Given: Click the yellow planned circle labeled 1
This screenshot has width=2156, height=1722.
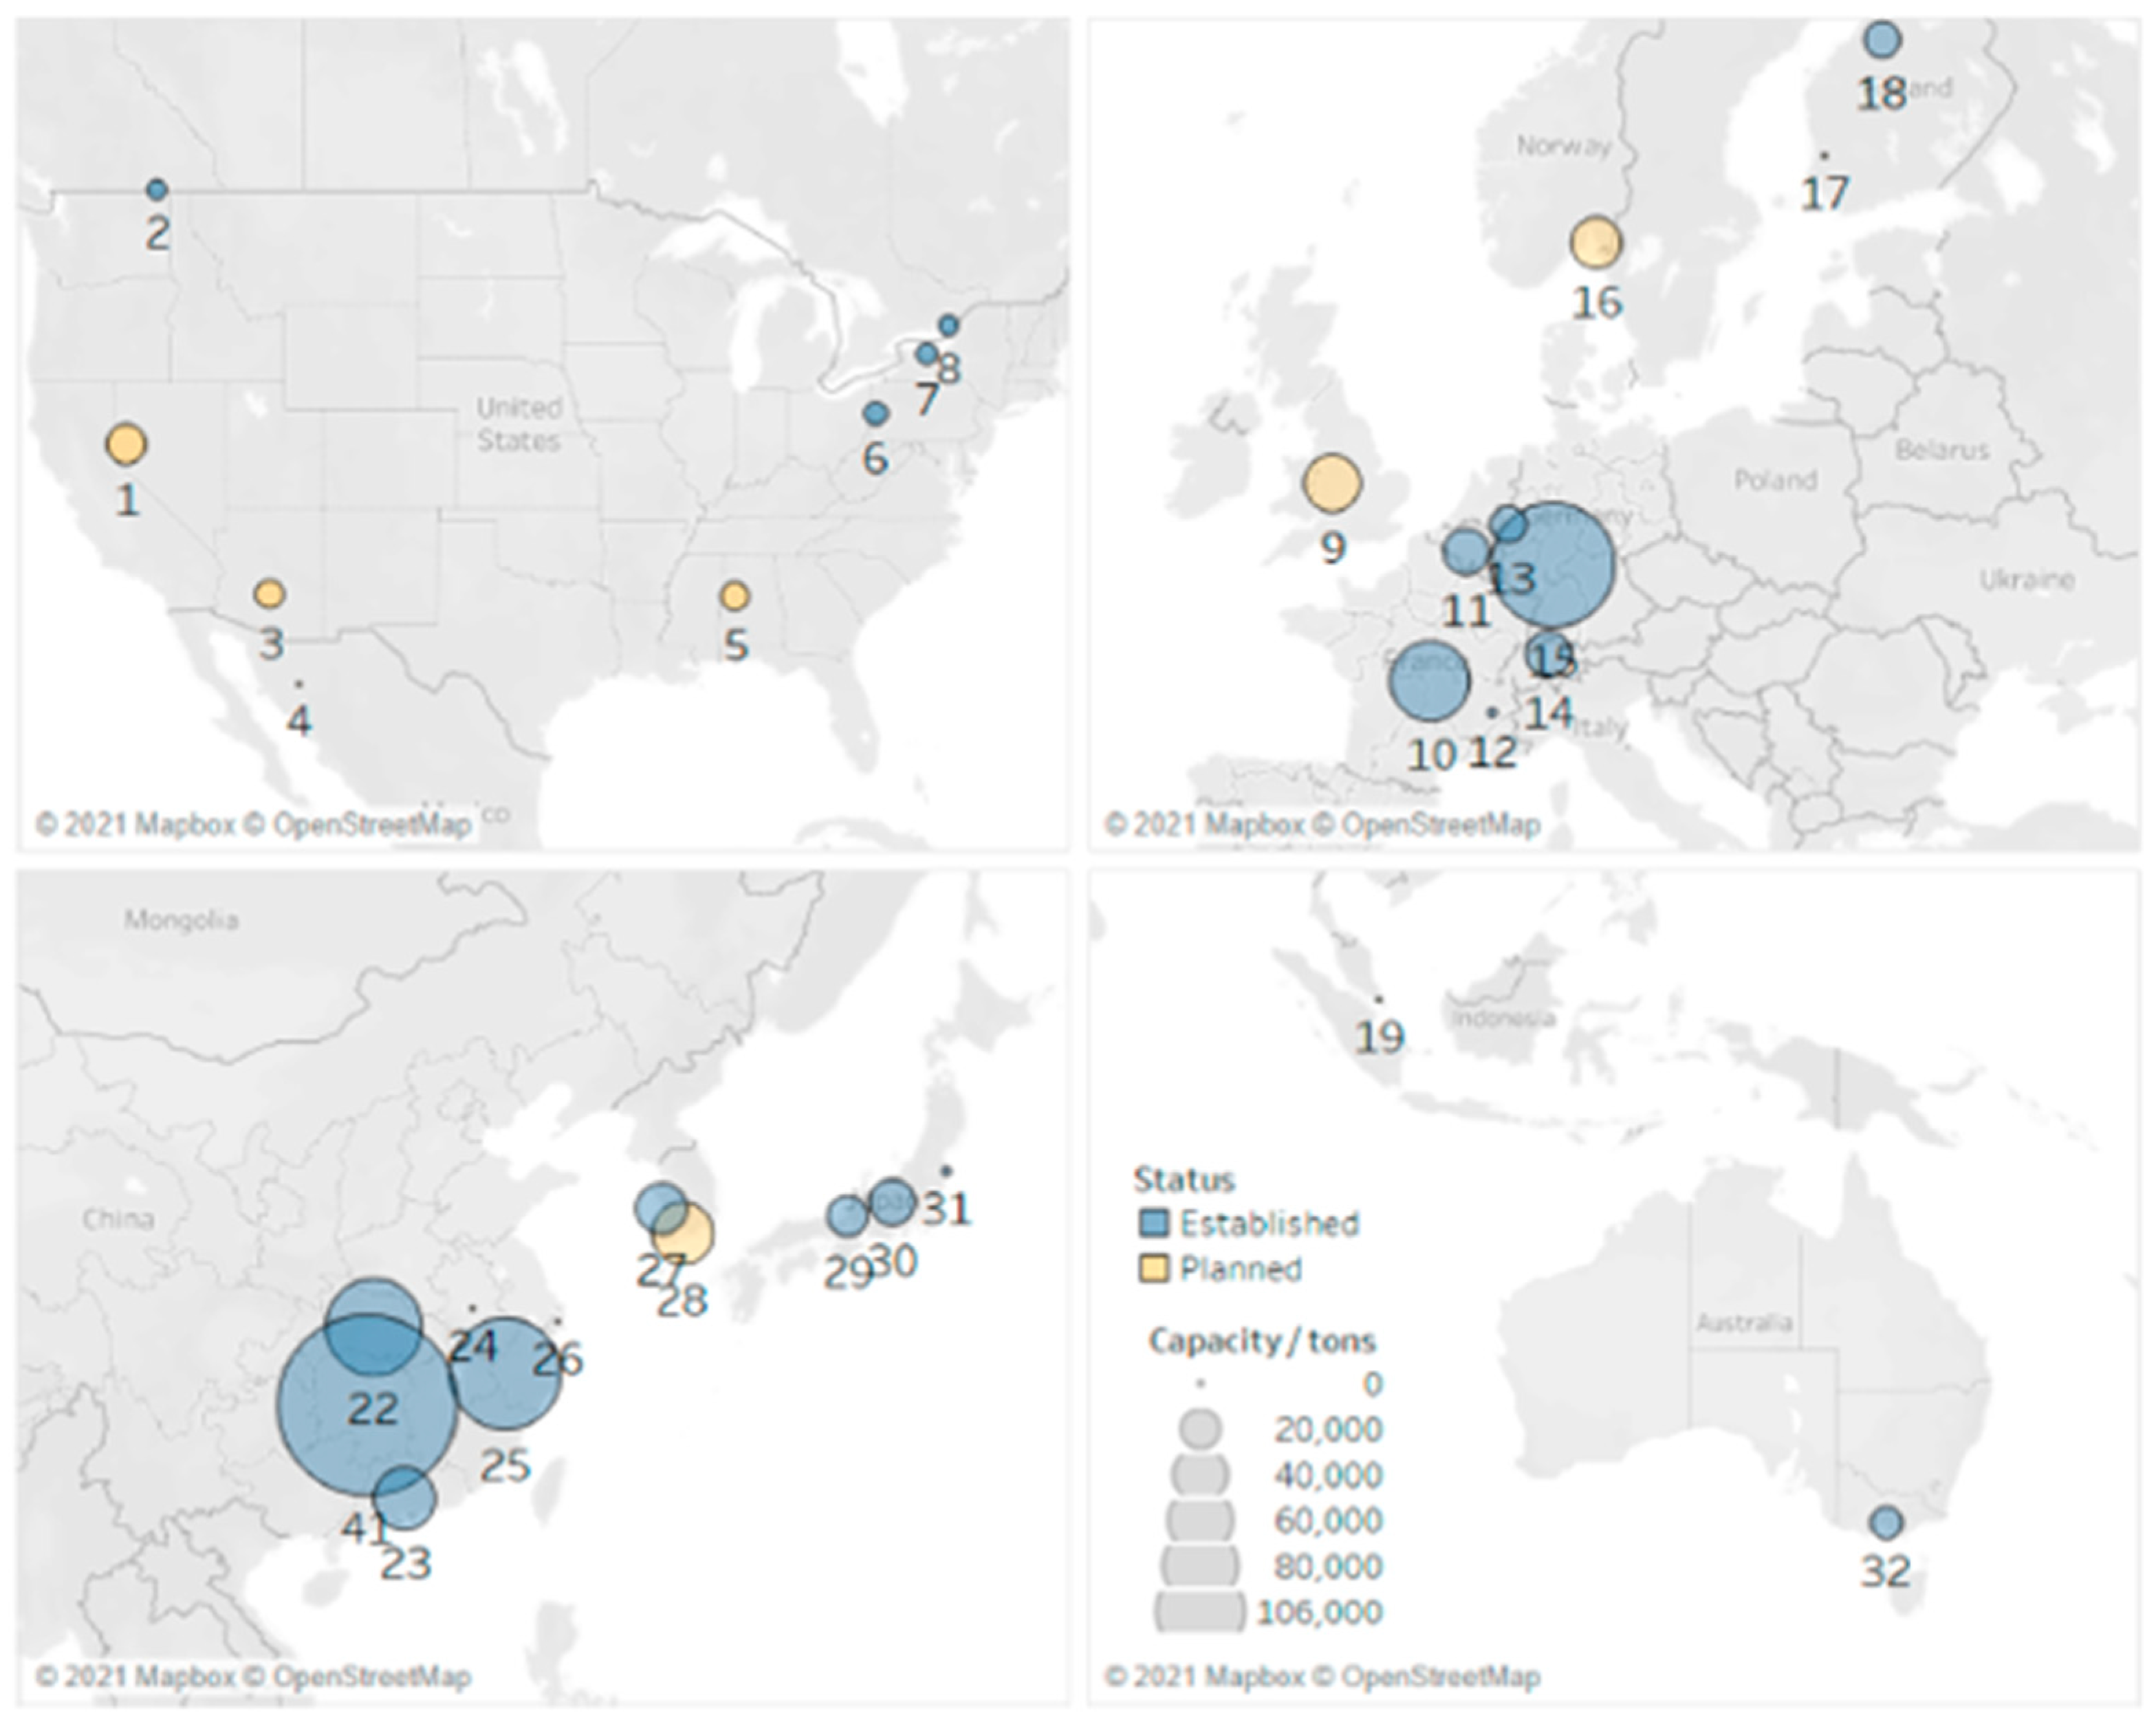Looking at the screenshot, I should point(126,444).
